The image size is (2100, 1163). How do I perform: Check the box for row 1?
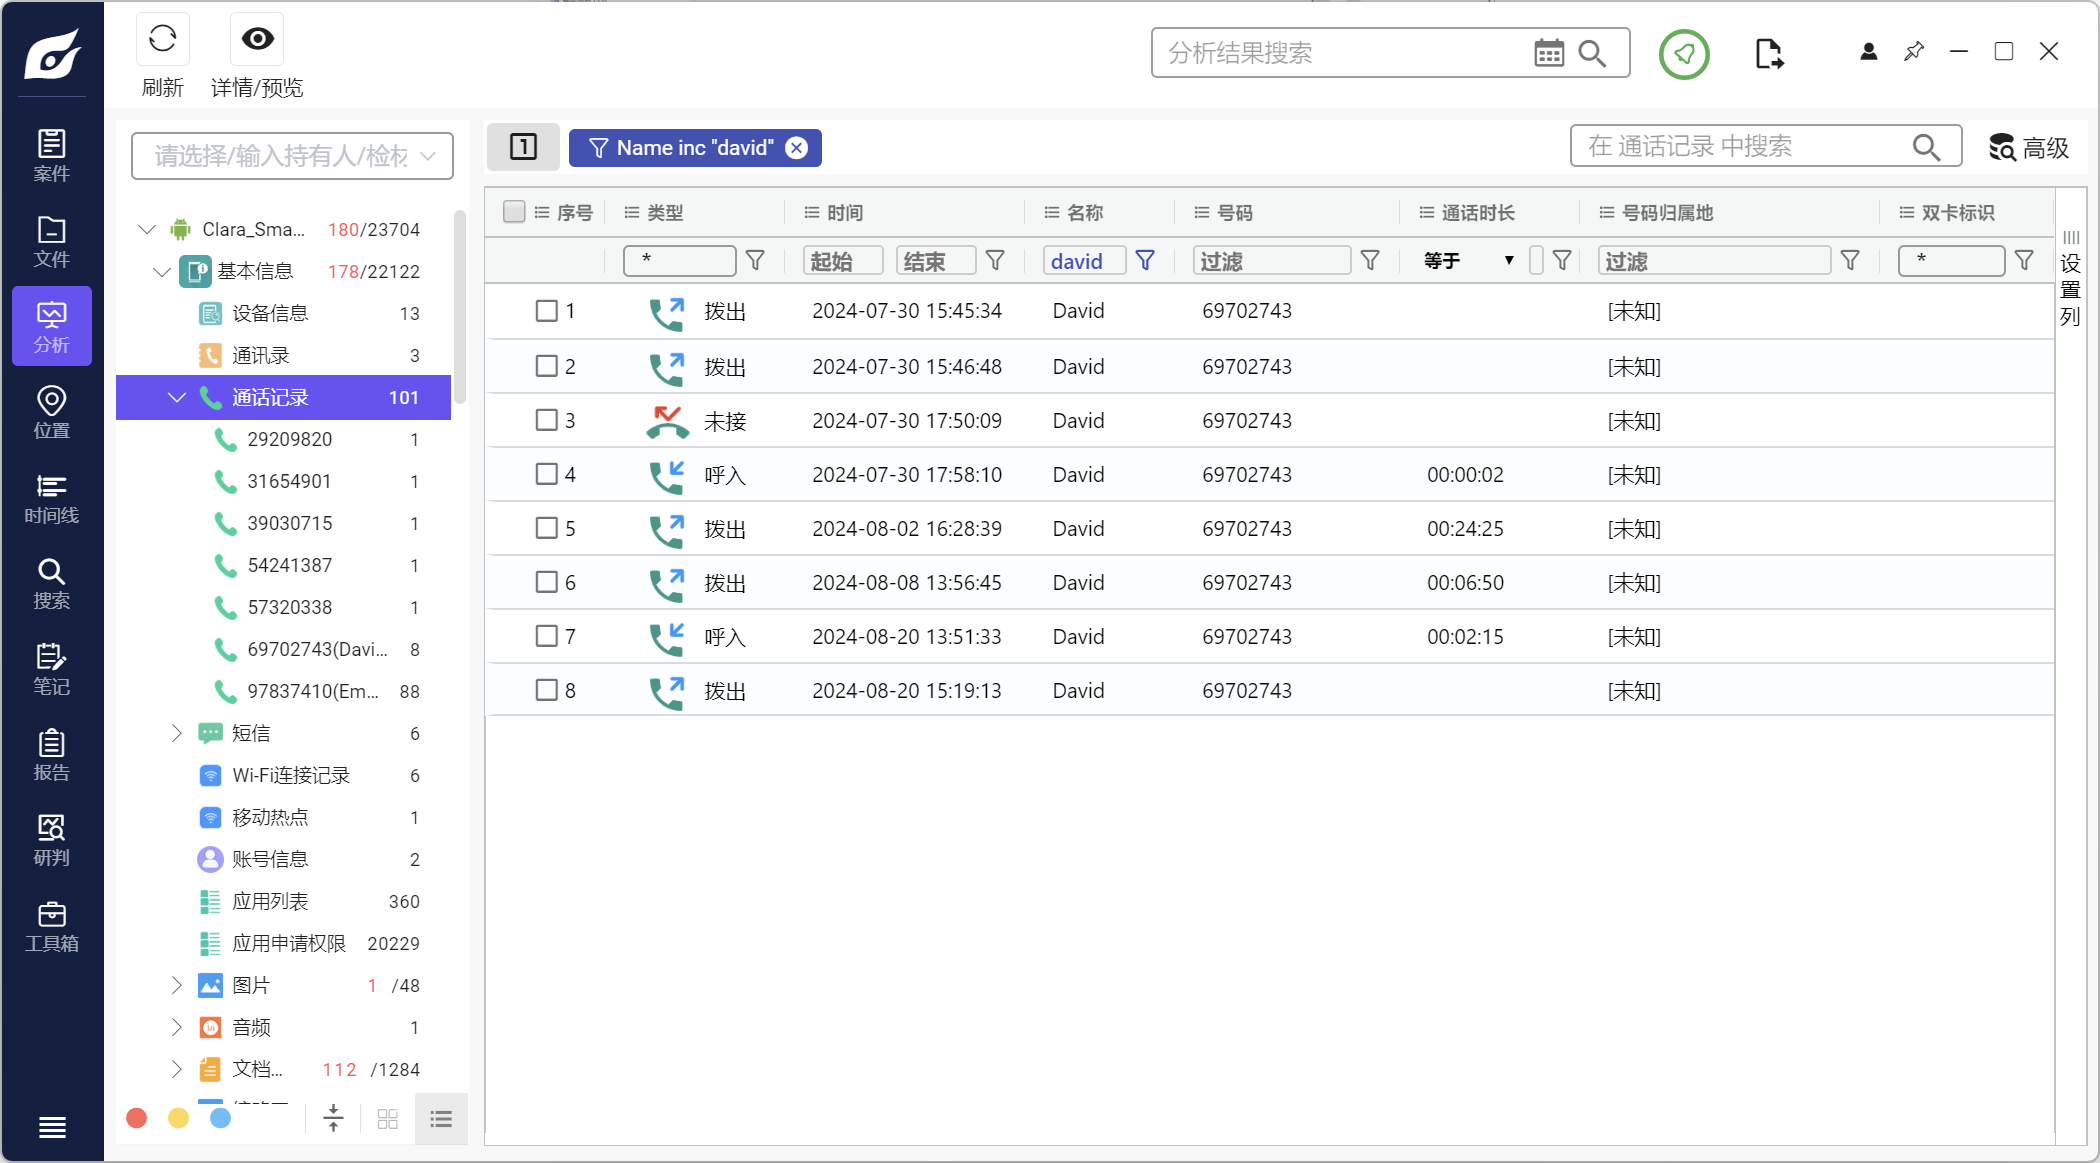click(546, 311)
